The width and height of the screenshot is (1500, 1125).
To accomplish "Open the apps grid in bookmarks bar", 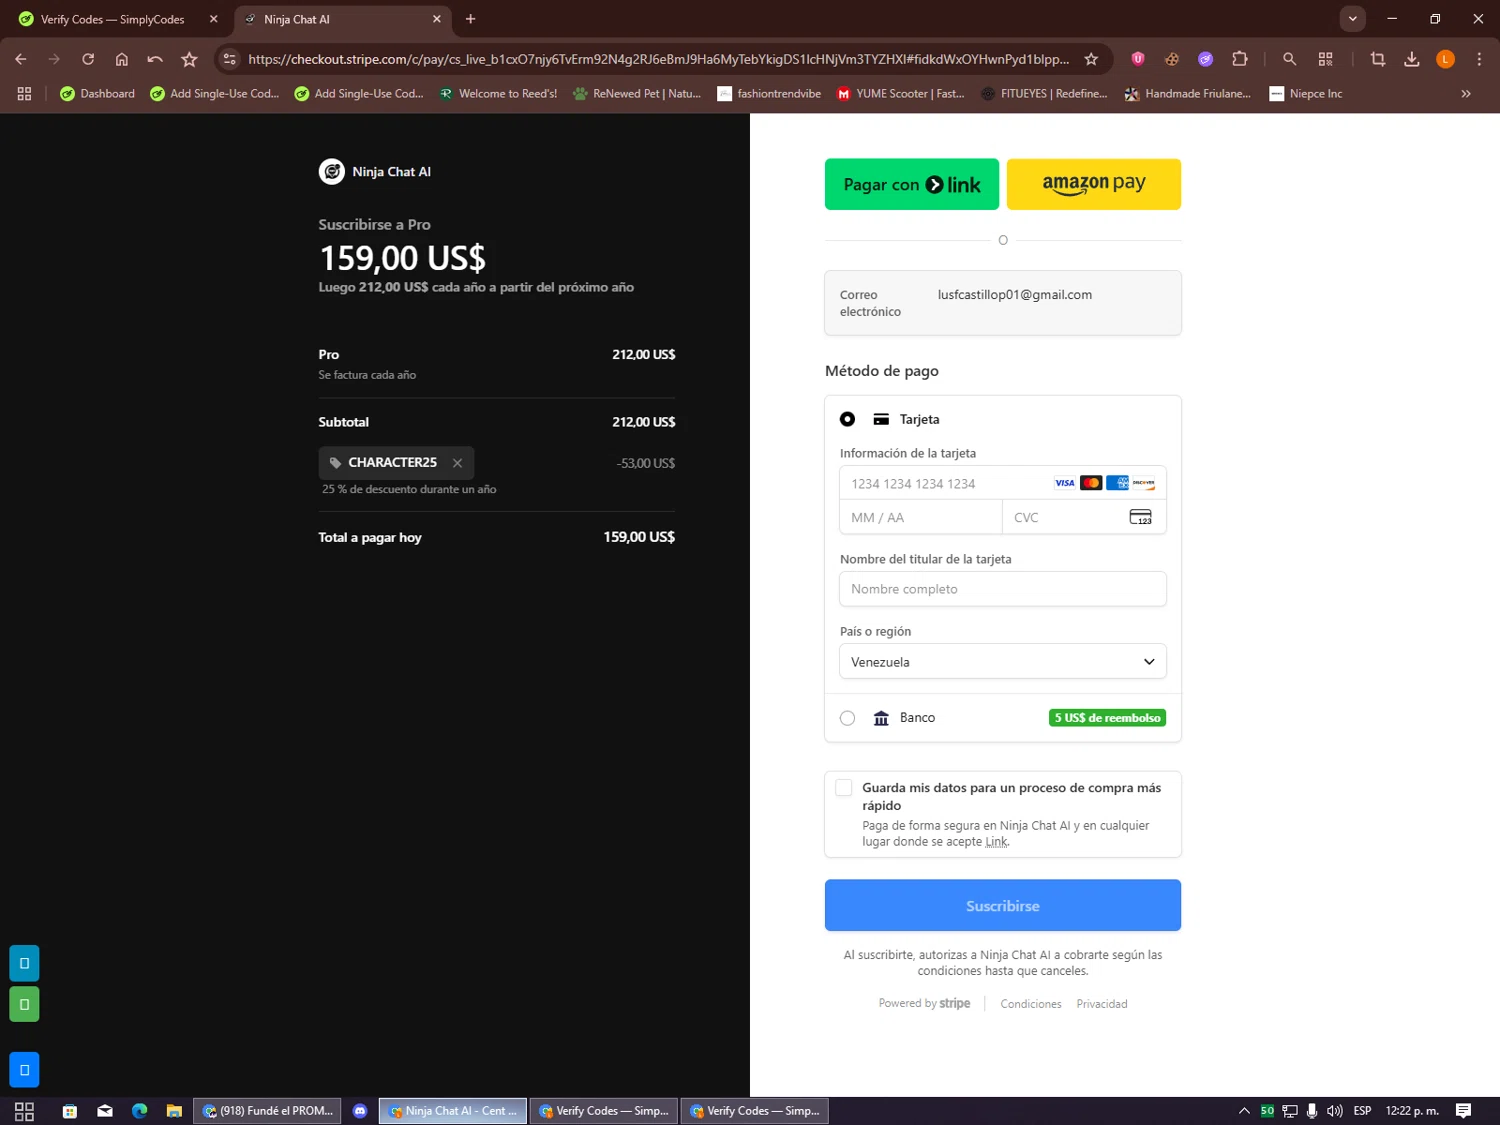I will click(x=24, y=94).
